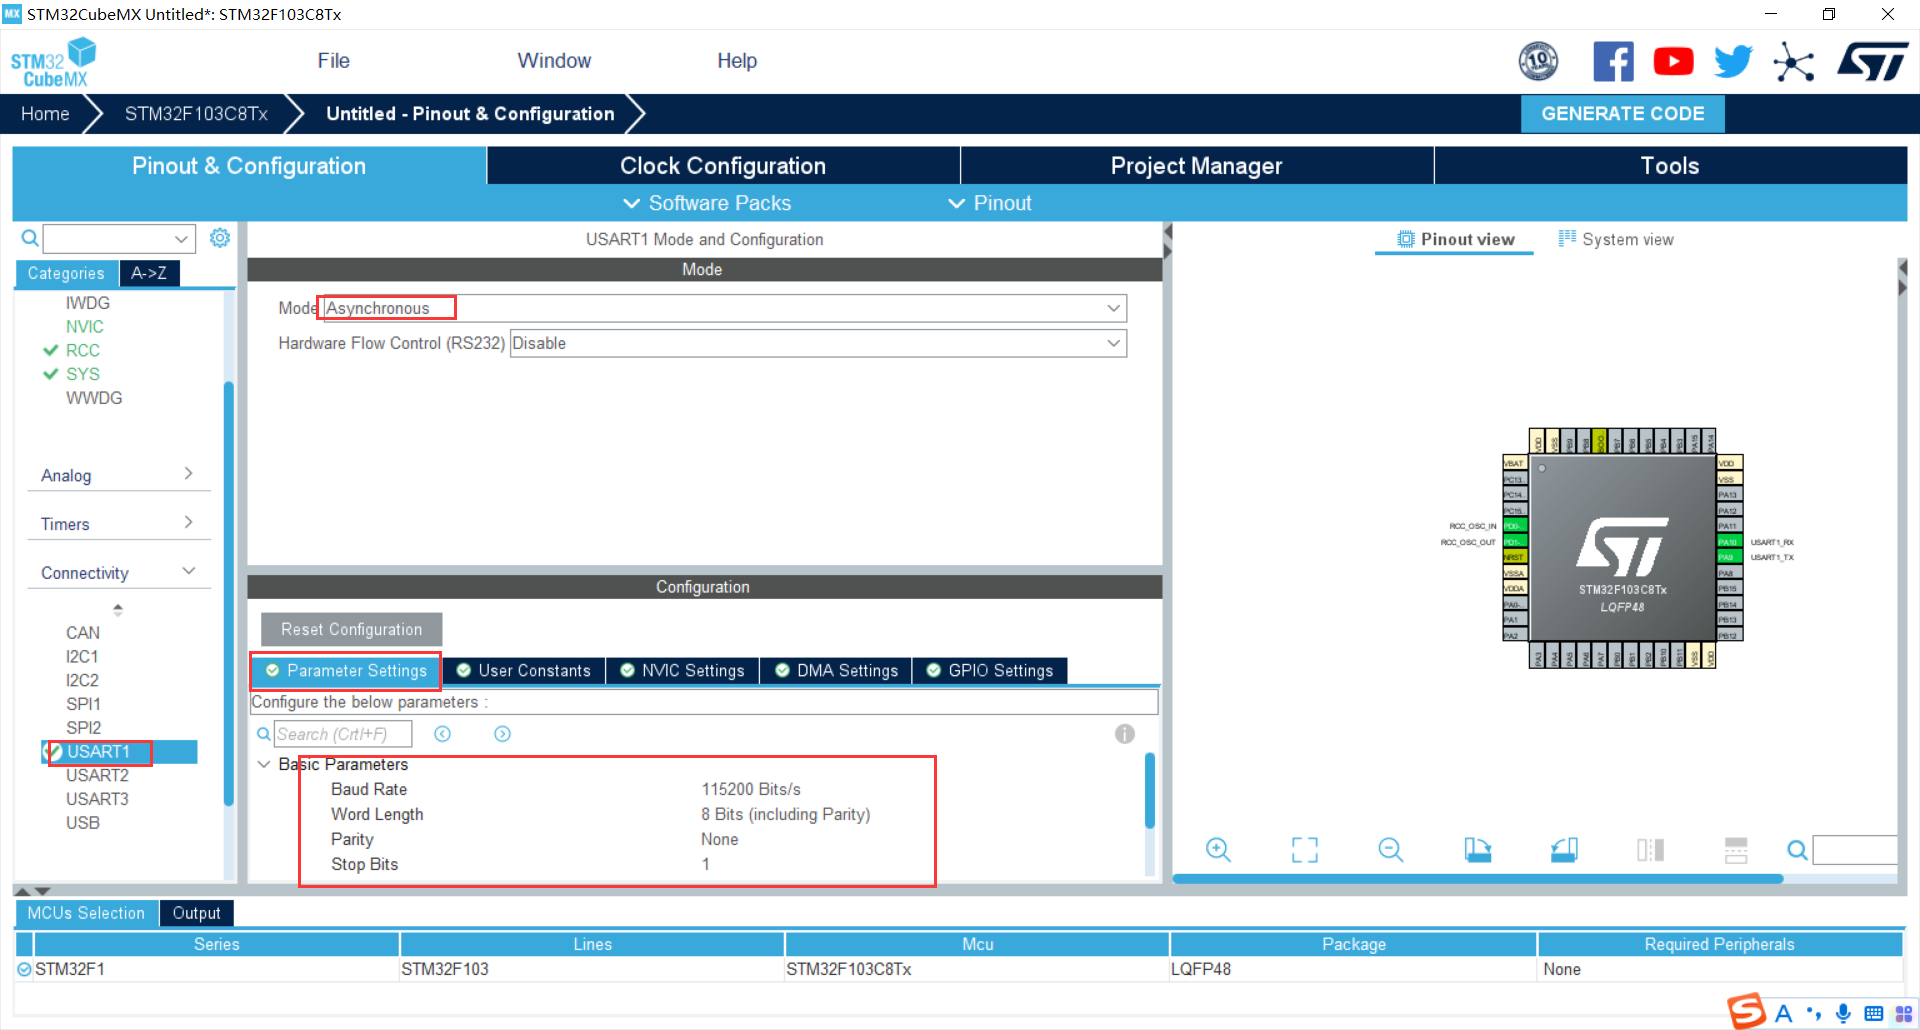Screen dimensions: 1920x1030
Task: Switch to the Tools tab
Action: pyautogui.click(x=1670, y=166)
